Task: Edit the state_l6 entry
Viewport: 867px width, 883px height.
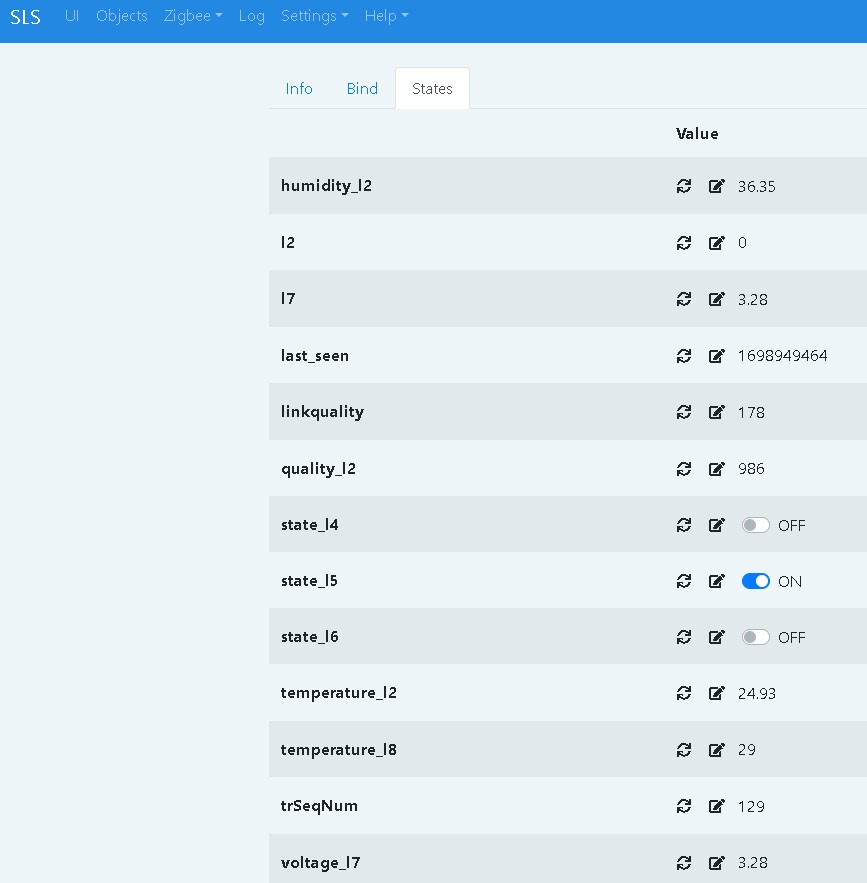Action: coord(716,637)
